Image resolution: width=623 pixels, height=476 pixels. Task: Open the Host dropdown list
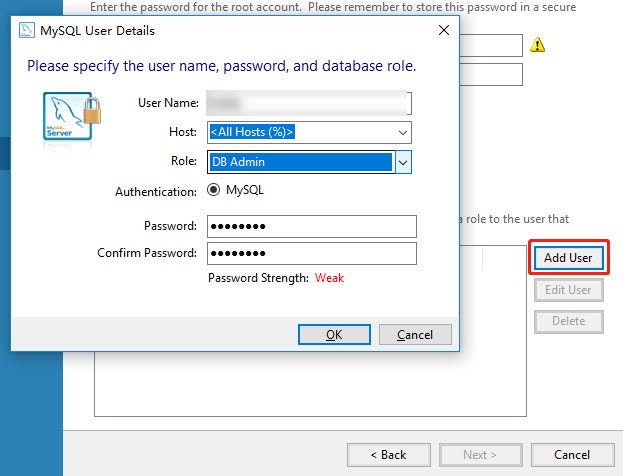pos(402,132)
